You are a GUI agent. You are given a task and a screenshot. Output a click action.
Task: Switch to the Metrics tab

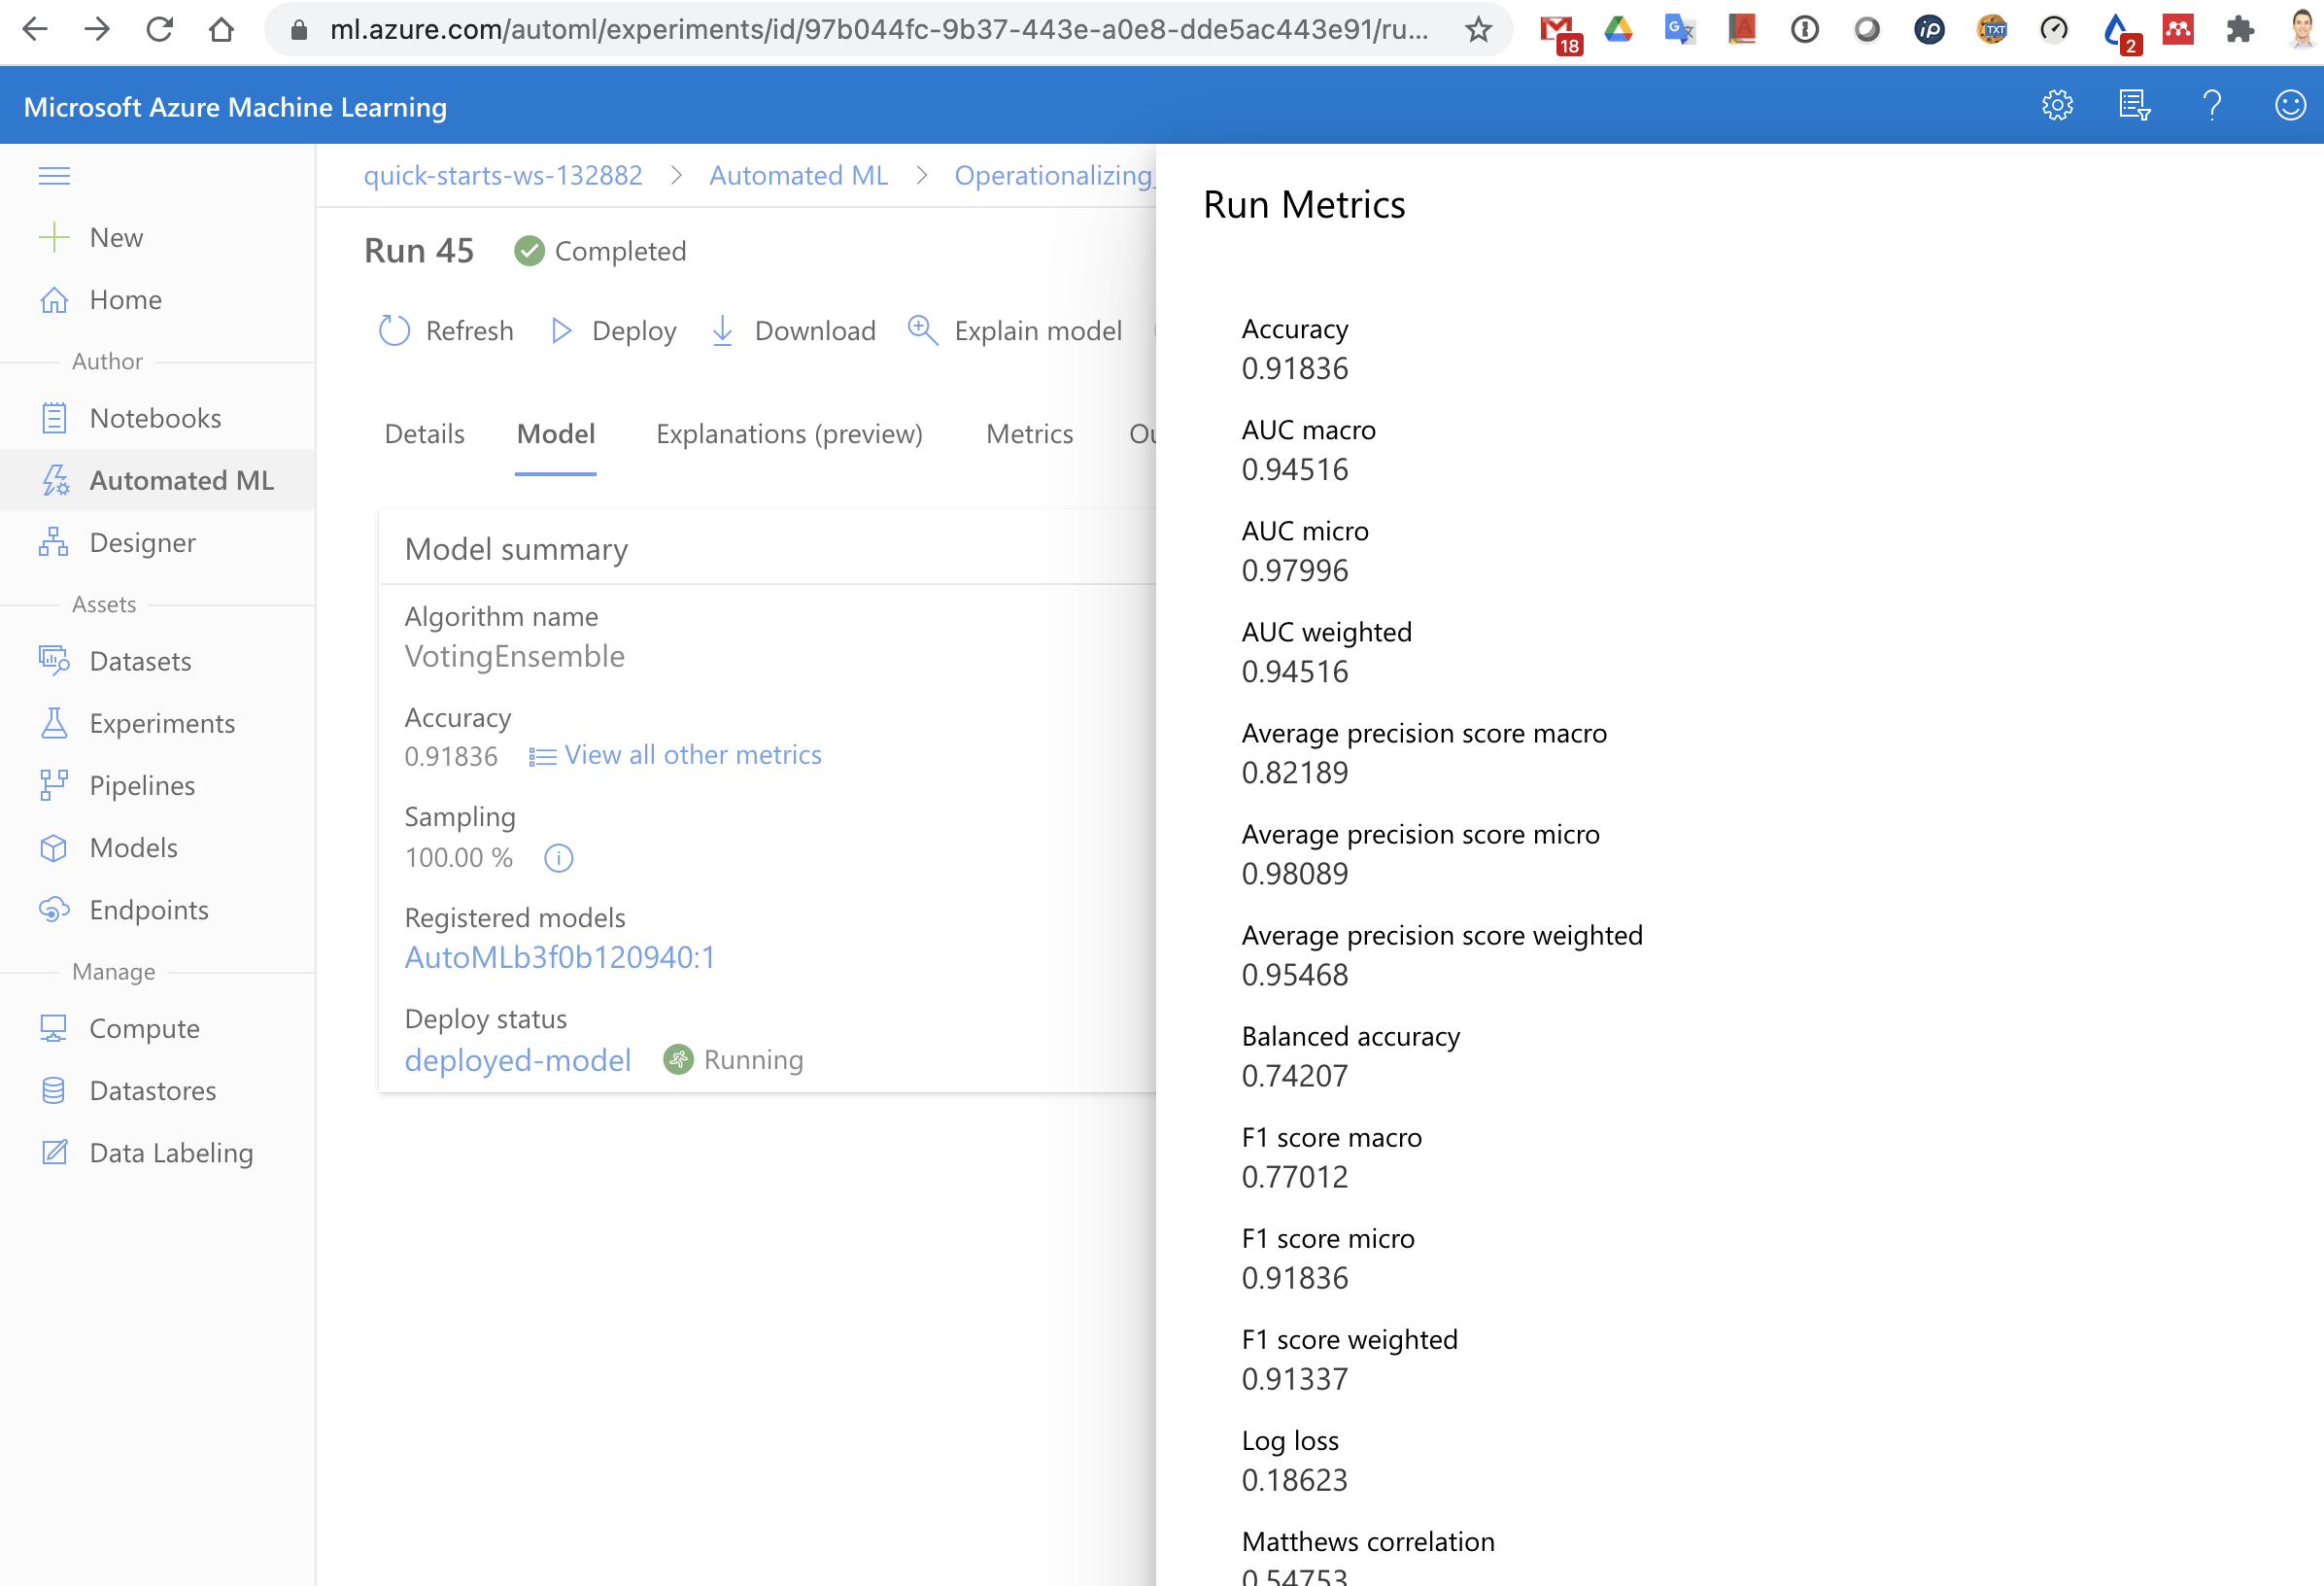click(1029, 434)
